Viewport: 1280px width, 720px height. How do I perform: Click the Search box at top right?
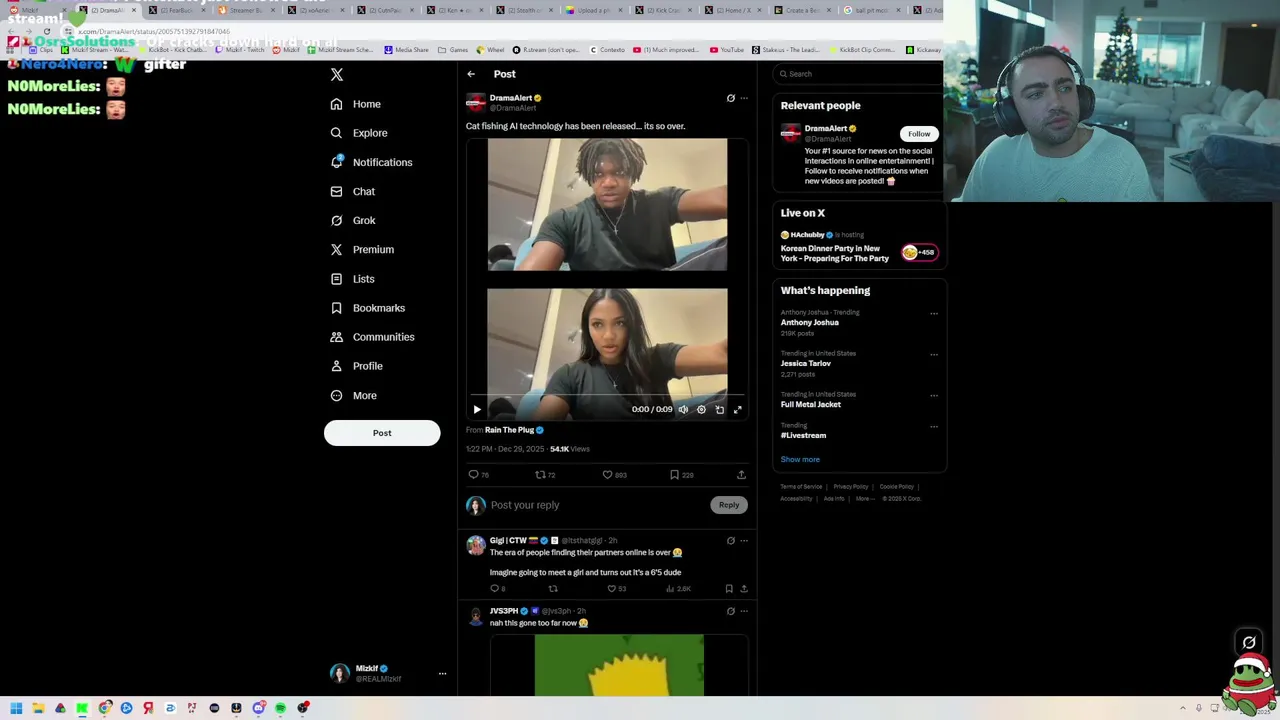click(x=858, y=74)
